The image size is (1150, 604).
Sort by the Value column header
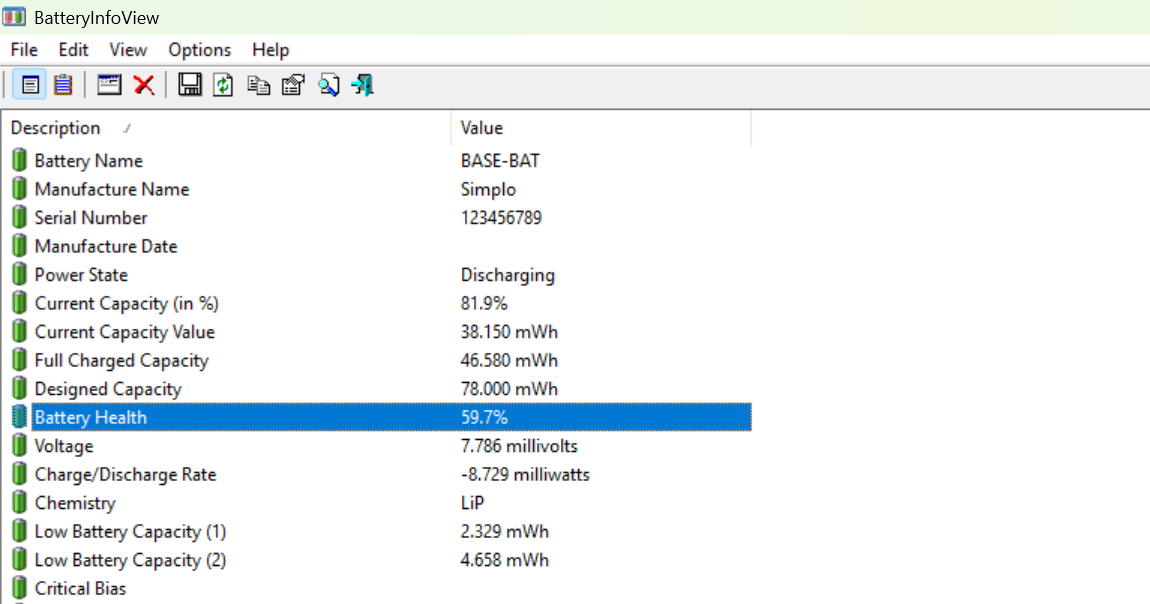601,128
